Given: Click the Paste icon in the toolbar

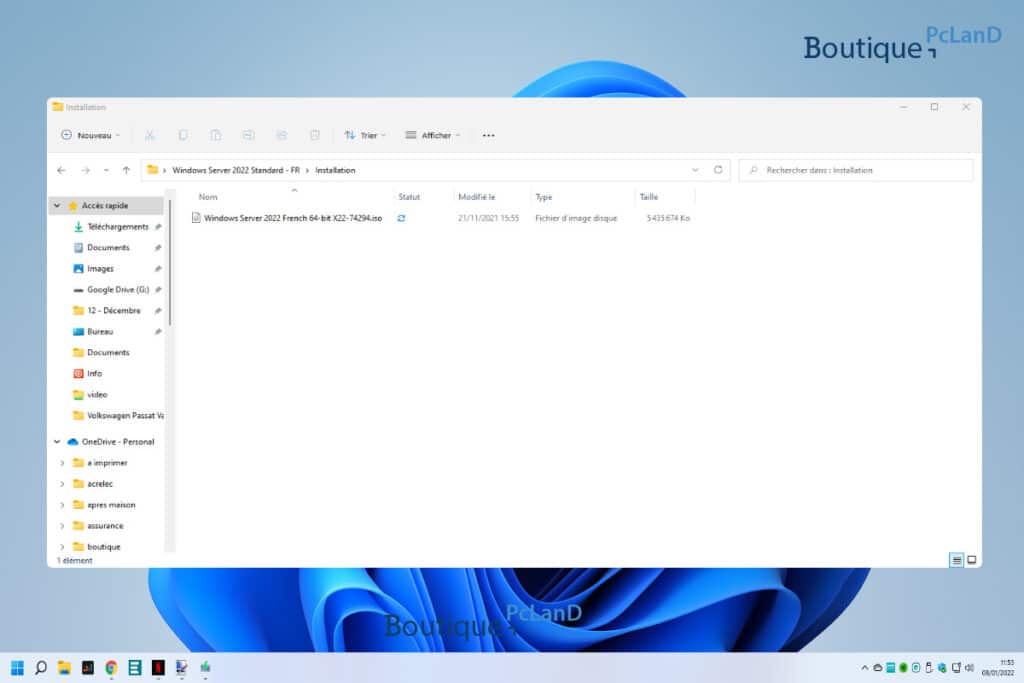Looking at the screenshot, I should (215, 135).
